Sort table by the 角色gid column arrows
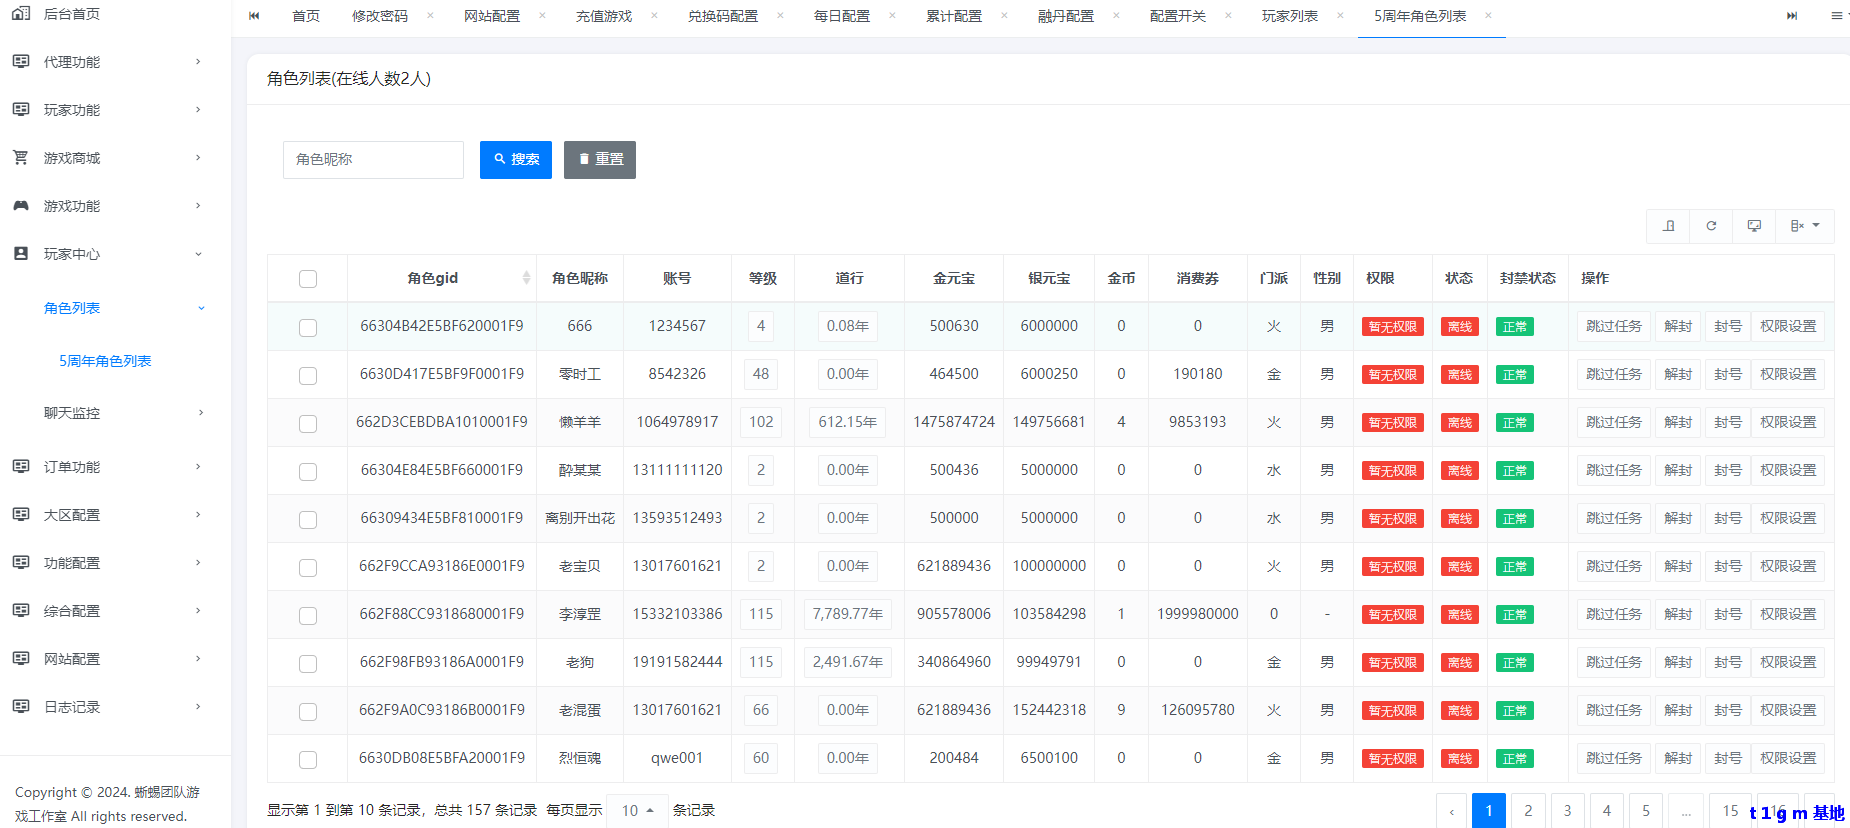 [x=526, y=278]
